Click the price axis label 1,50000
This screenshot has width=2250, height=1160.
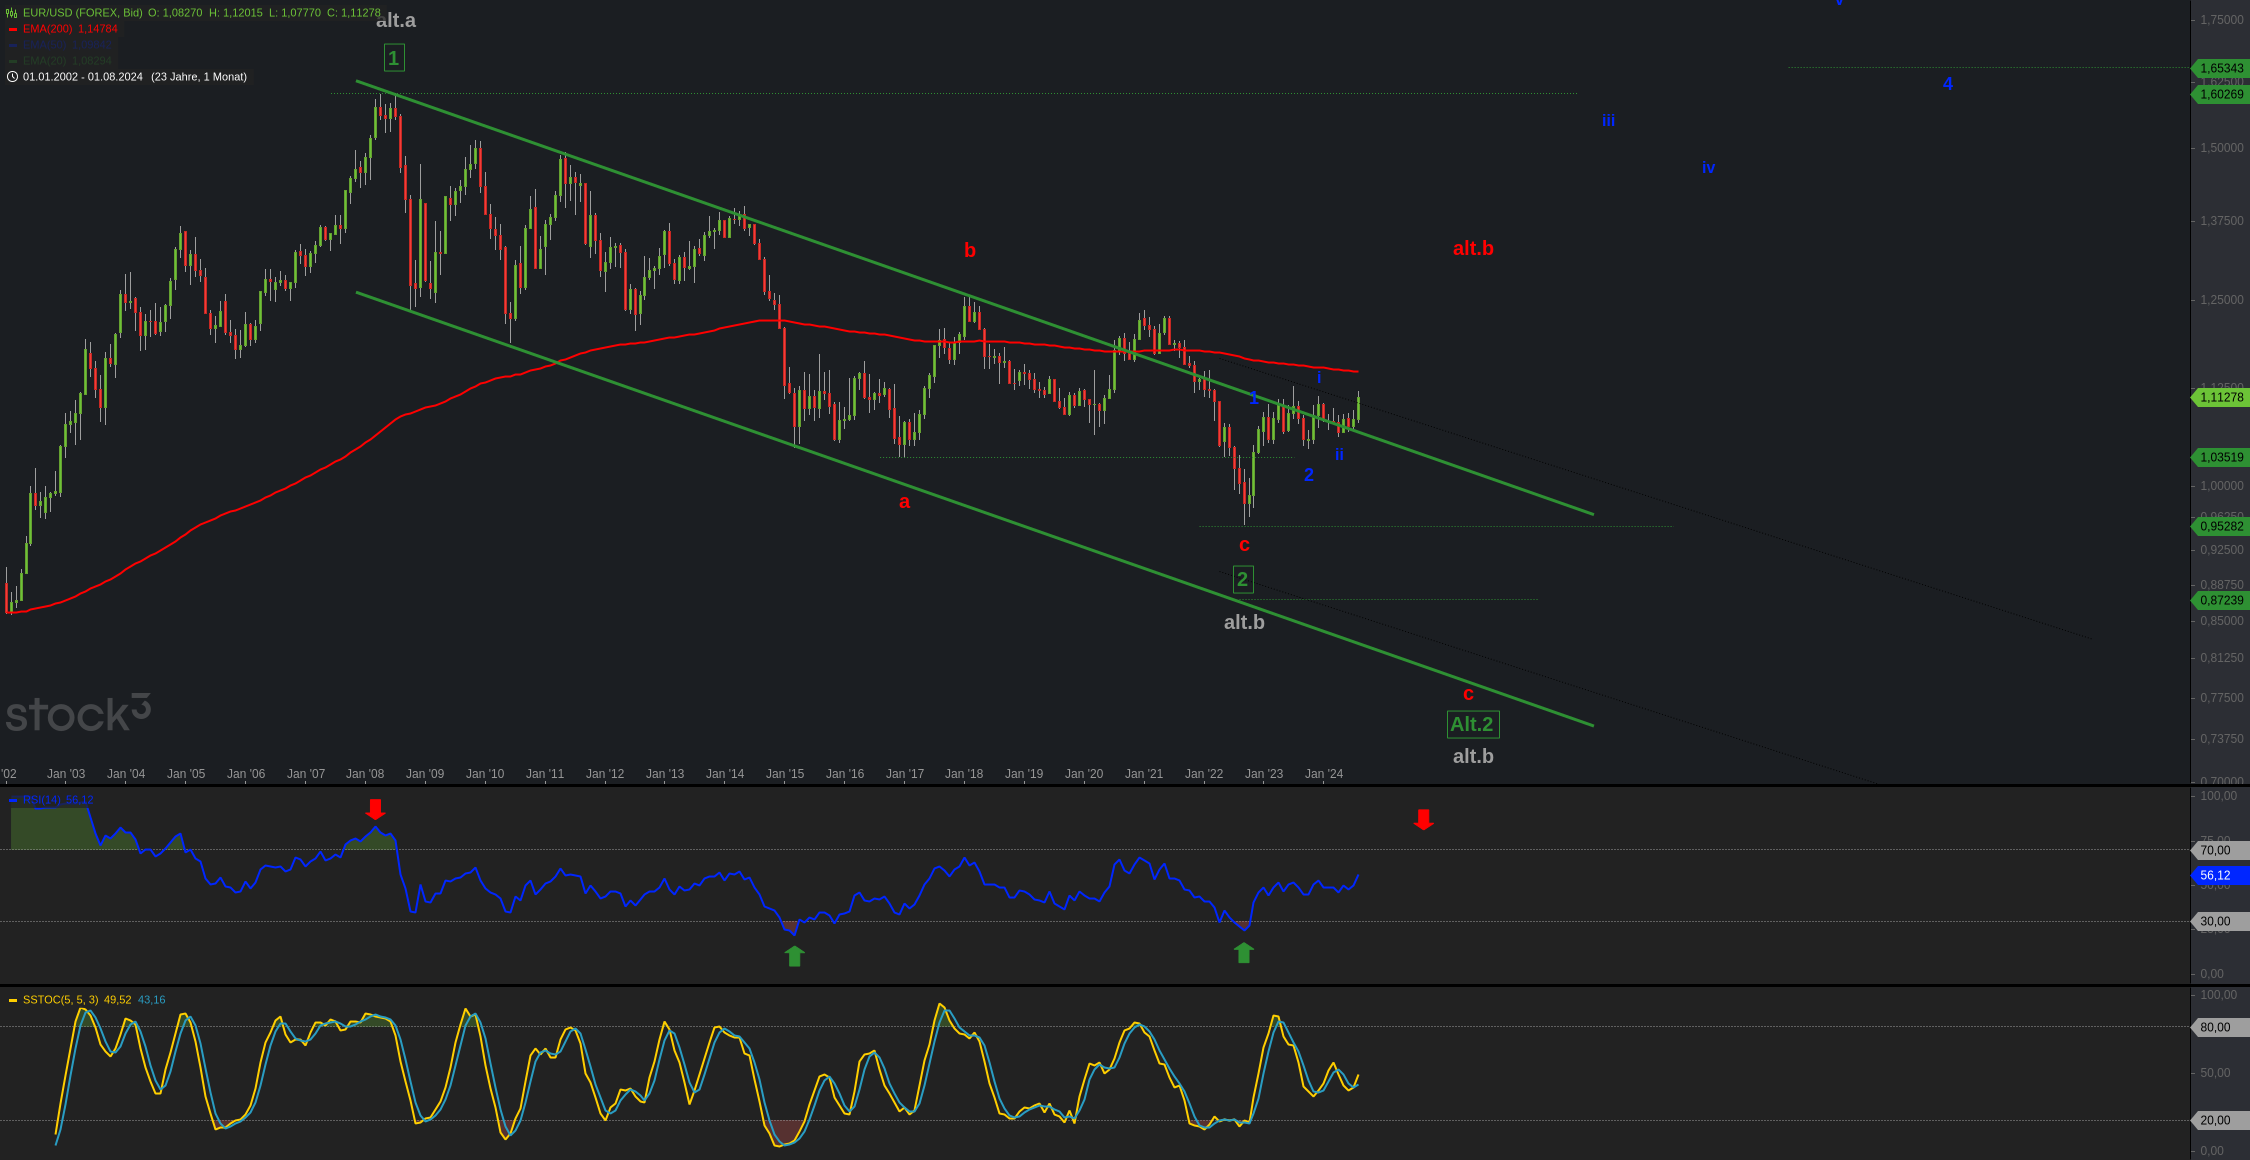(2221, 148)
